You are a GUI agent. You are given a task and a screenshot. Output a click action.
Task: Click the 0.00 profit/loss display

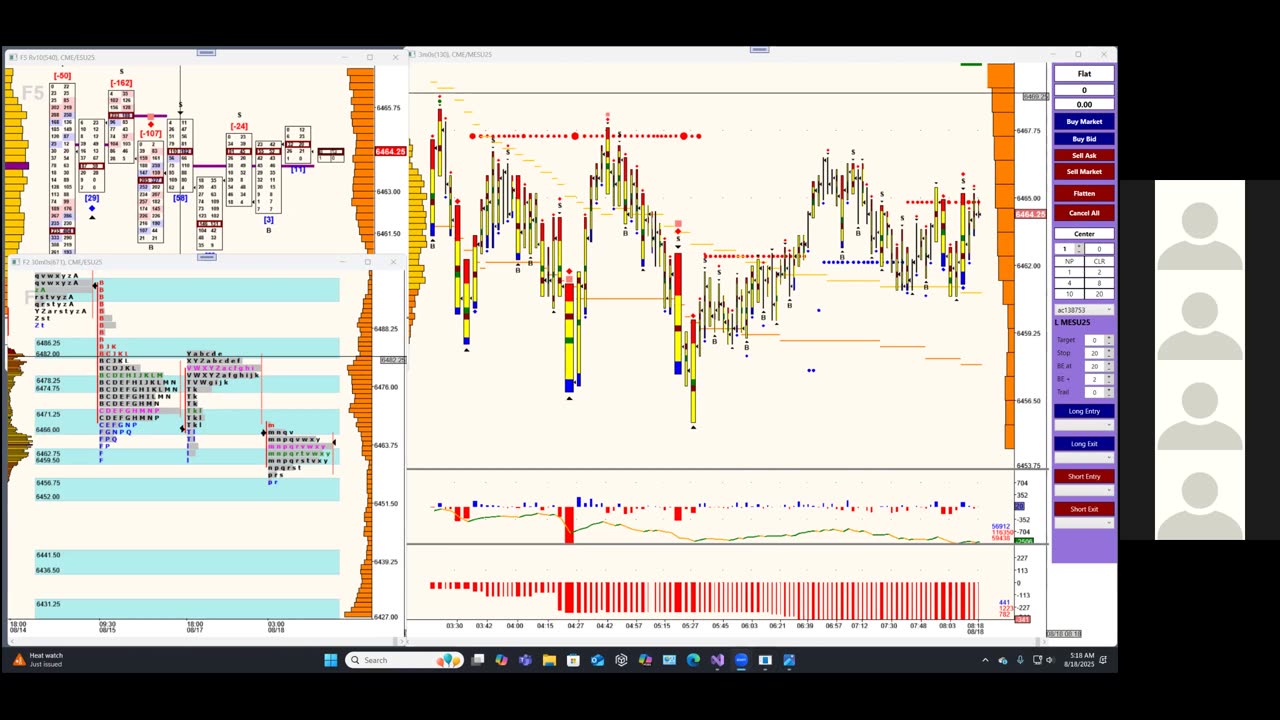point(1084,104)
